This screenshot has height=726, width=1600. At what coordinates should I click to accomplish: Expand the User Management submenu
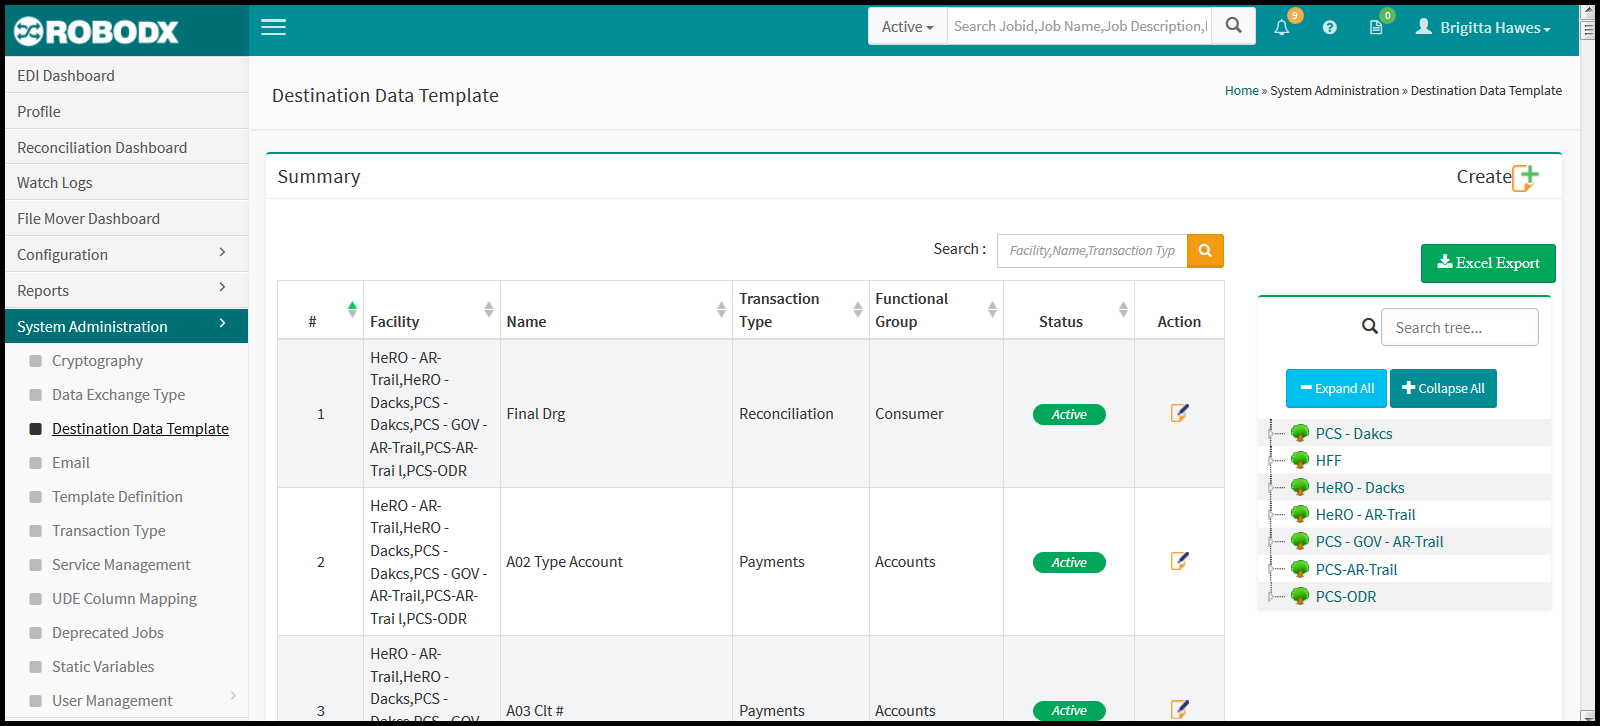233,696
